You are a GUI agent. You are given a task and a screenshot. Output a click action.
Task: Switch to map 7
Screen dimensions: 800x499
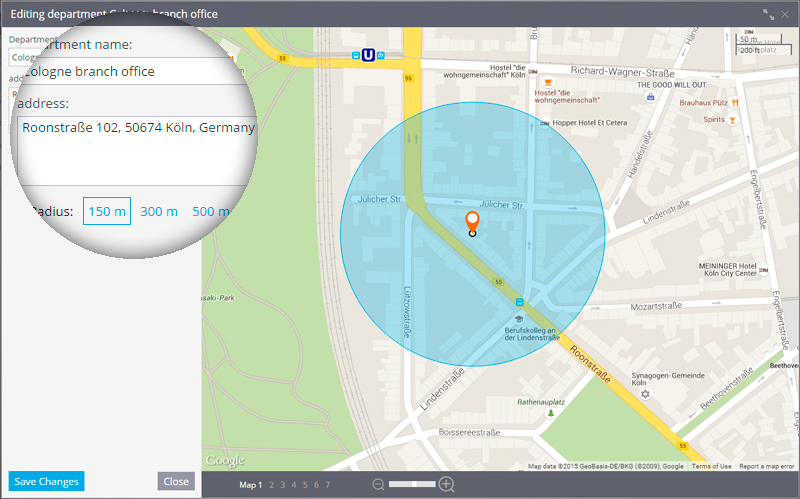(328, 485)
